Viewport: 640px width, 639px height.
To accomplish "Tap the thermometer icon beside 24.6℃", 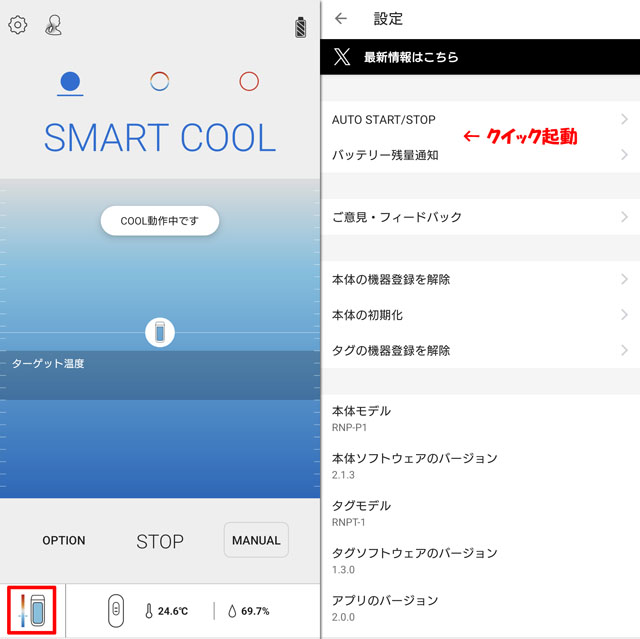I will [x=149, y=611].
